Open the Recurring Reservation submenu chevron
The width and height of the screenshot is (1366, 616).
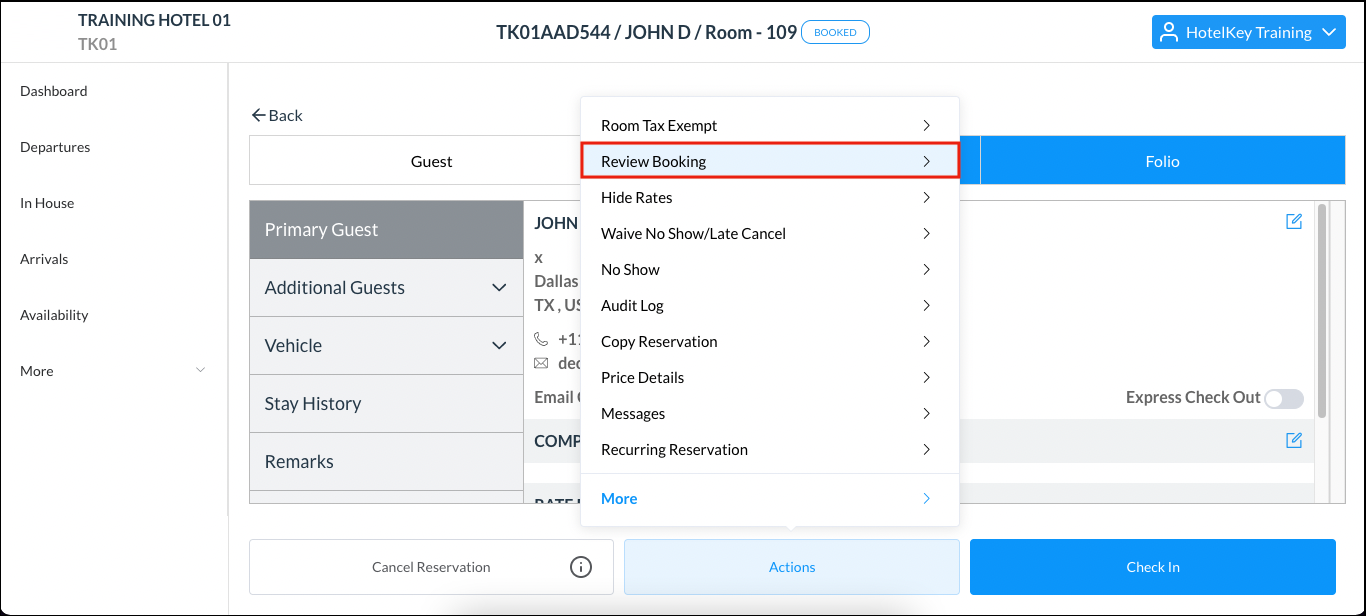point(926,450)
